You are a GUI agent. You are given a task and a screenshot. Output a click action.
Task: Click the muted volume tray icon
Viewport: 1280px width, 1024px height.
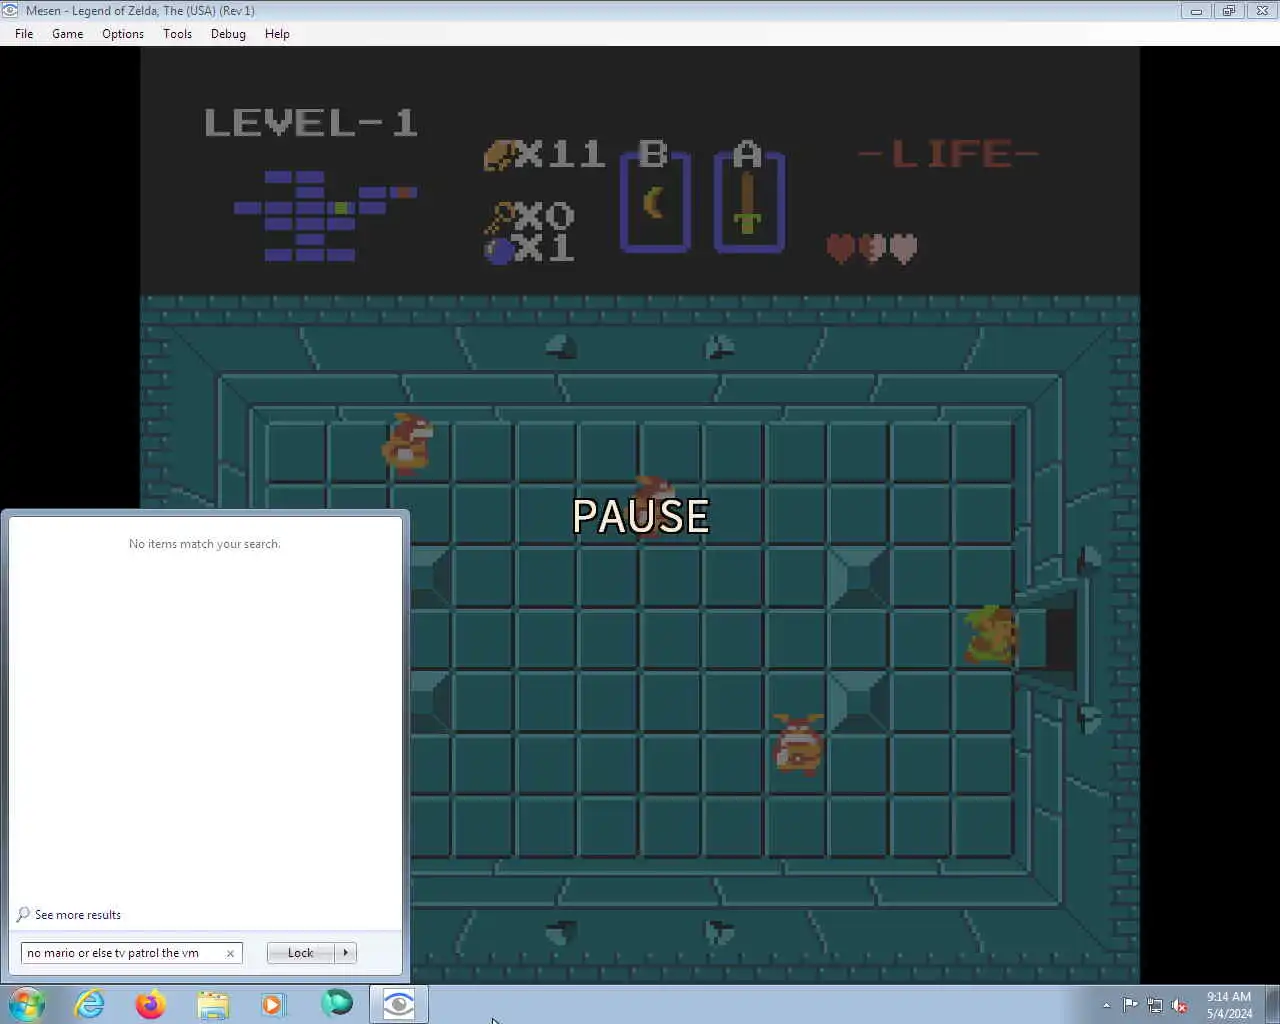1180,1005
